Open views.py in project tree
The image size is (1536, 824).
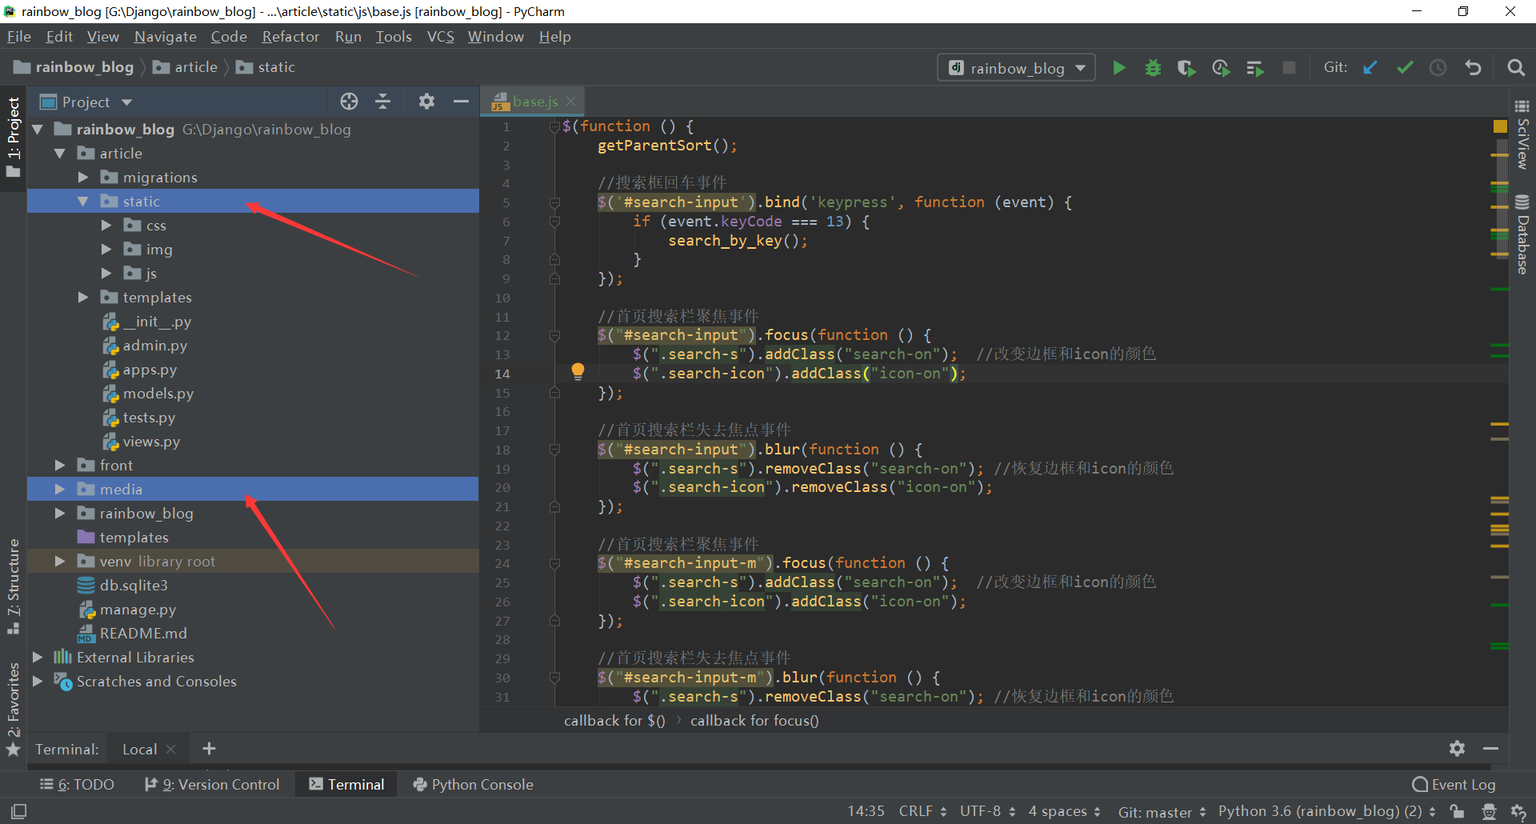[x=151, y=442]
